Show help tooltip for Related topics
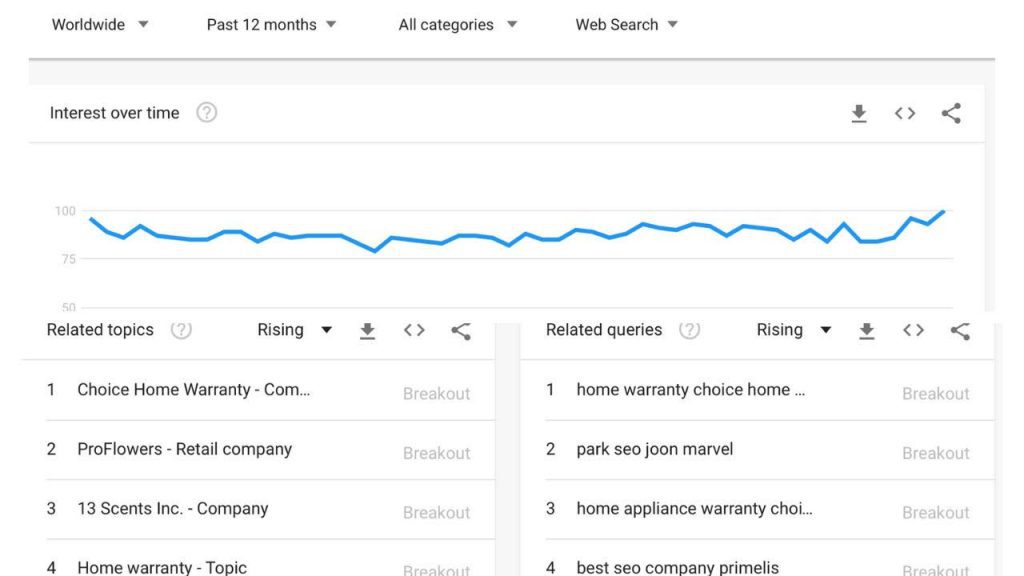 pyautogui.click(x=181, y=330)
